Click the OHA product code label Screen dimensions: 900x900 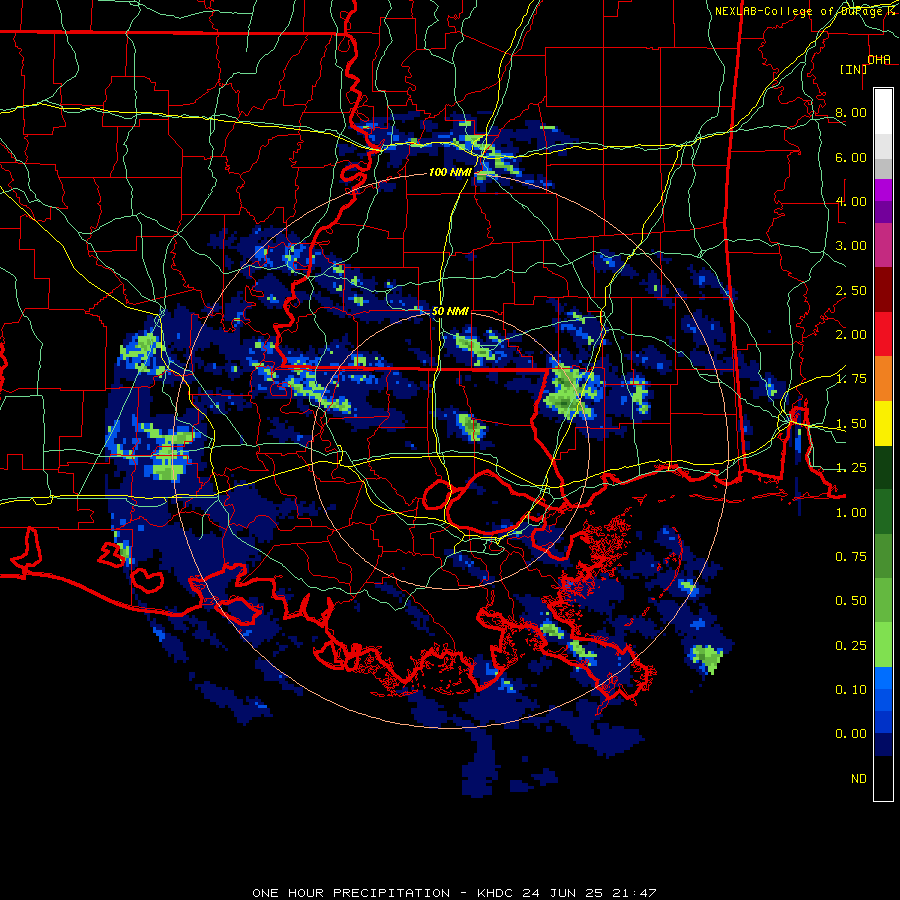click(x=879, y=59)
